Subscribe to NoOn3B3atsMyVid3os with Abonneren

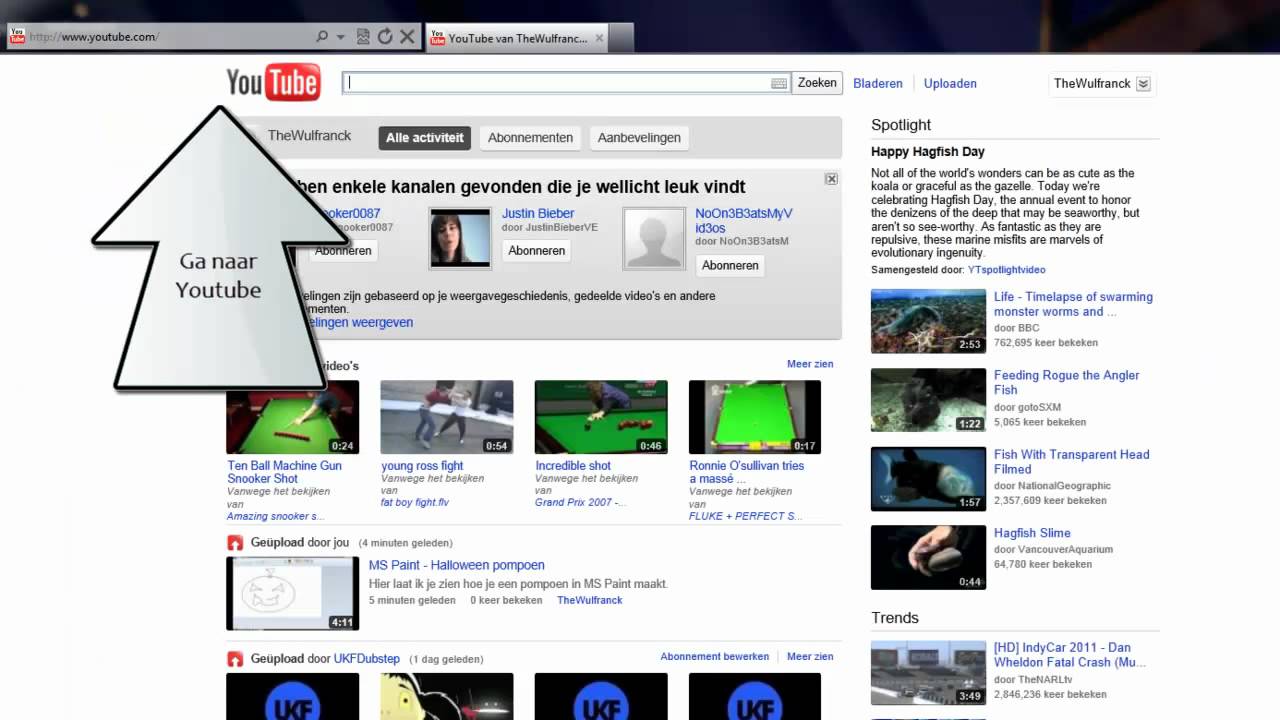(x=730, y=266)
